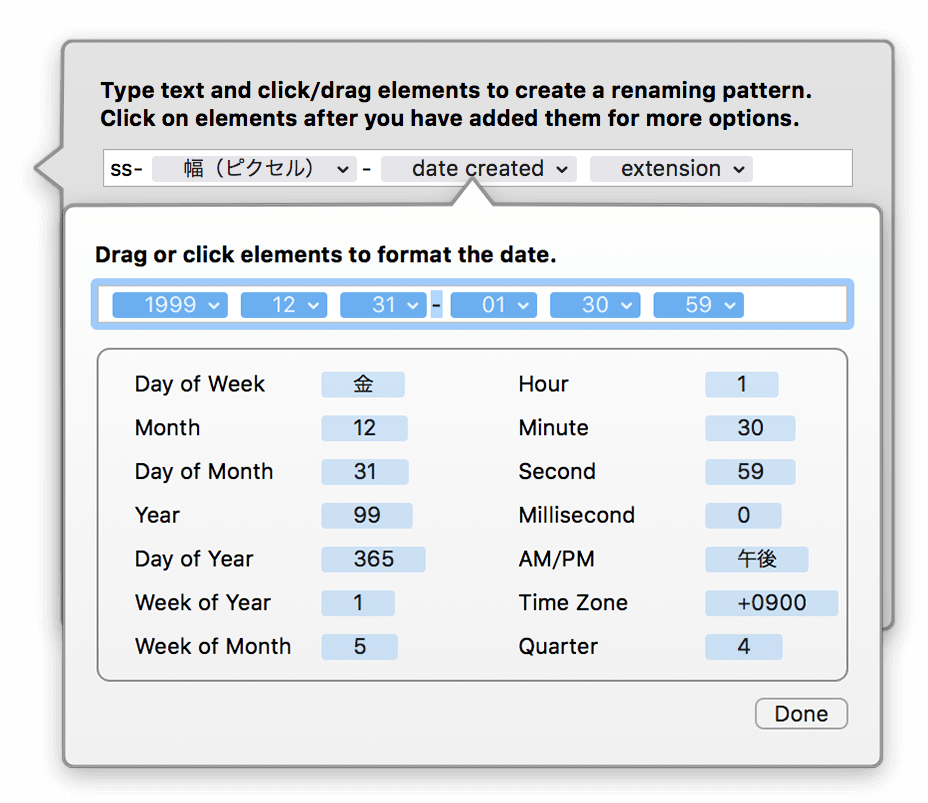Add the Day of Week 金 element

pyautogui.click(x=363, y=384)
